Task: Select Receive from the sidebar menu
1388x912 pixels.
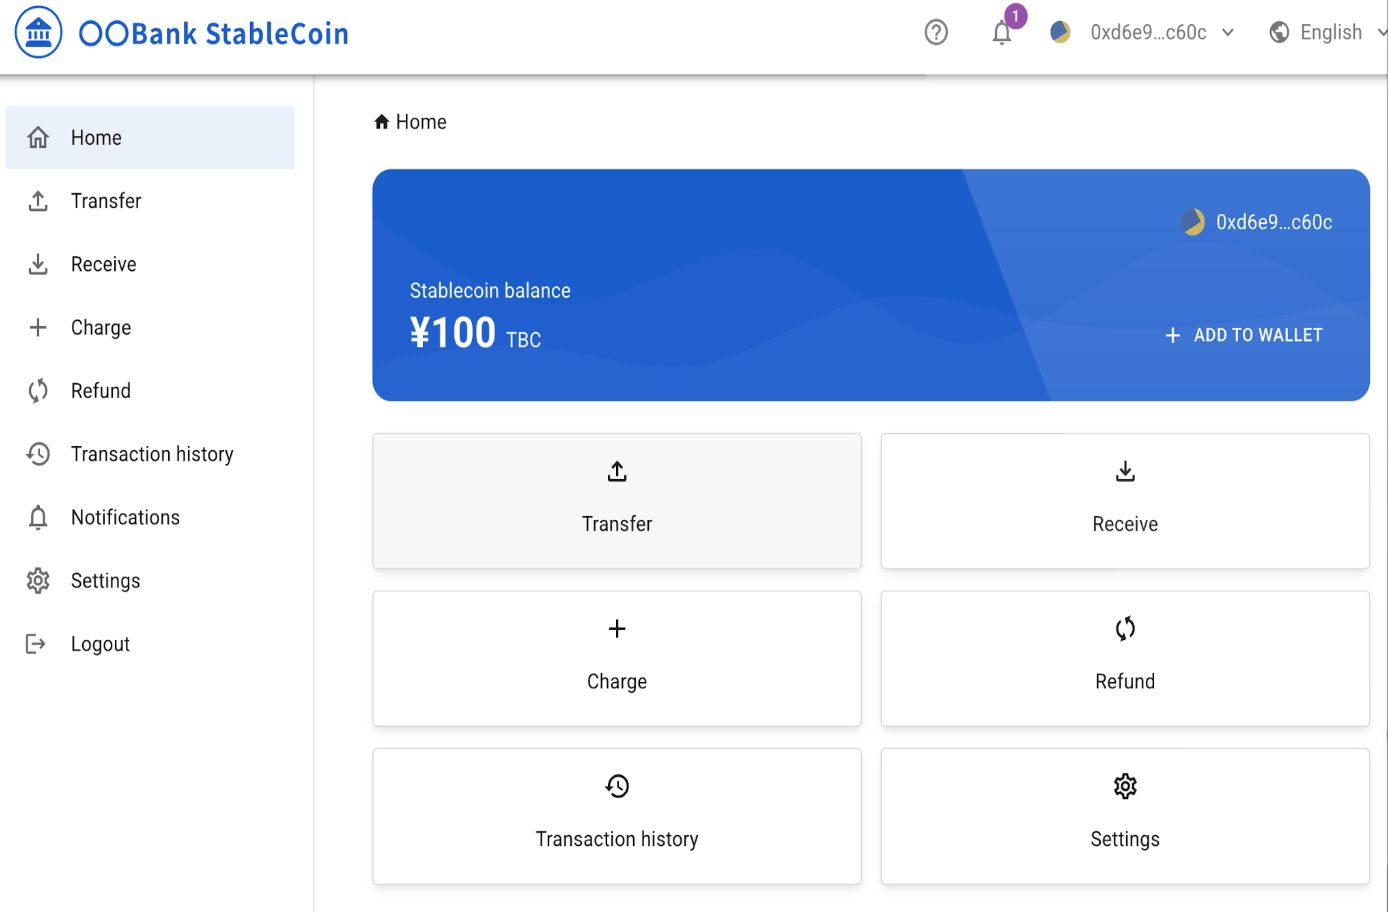Action: tap(103, 263)
